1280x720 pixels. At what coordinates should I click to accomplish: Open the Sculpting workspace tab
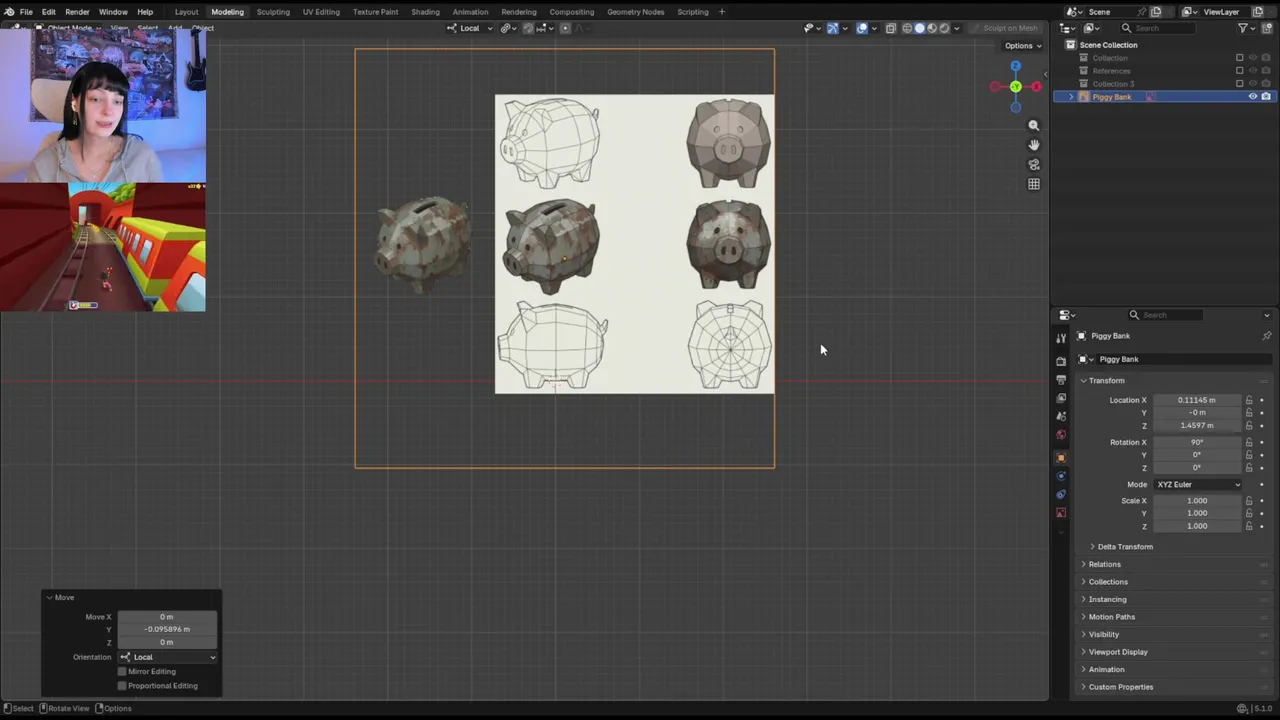[273, 12]
